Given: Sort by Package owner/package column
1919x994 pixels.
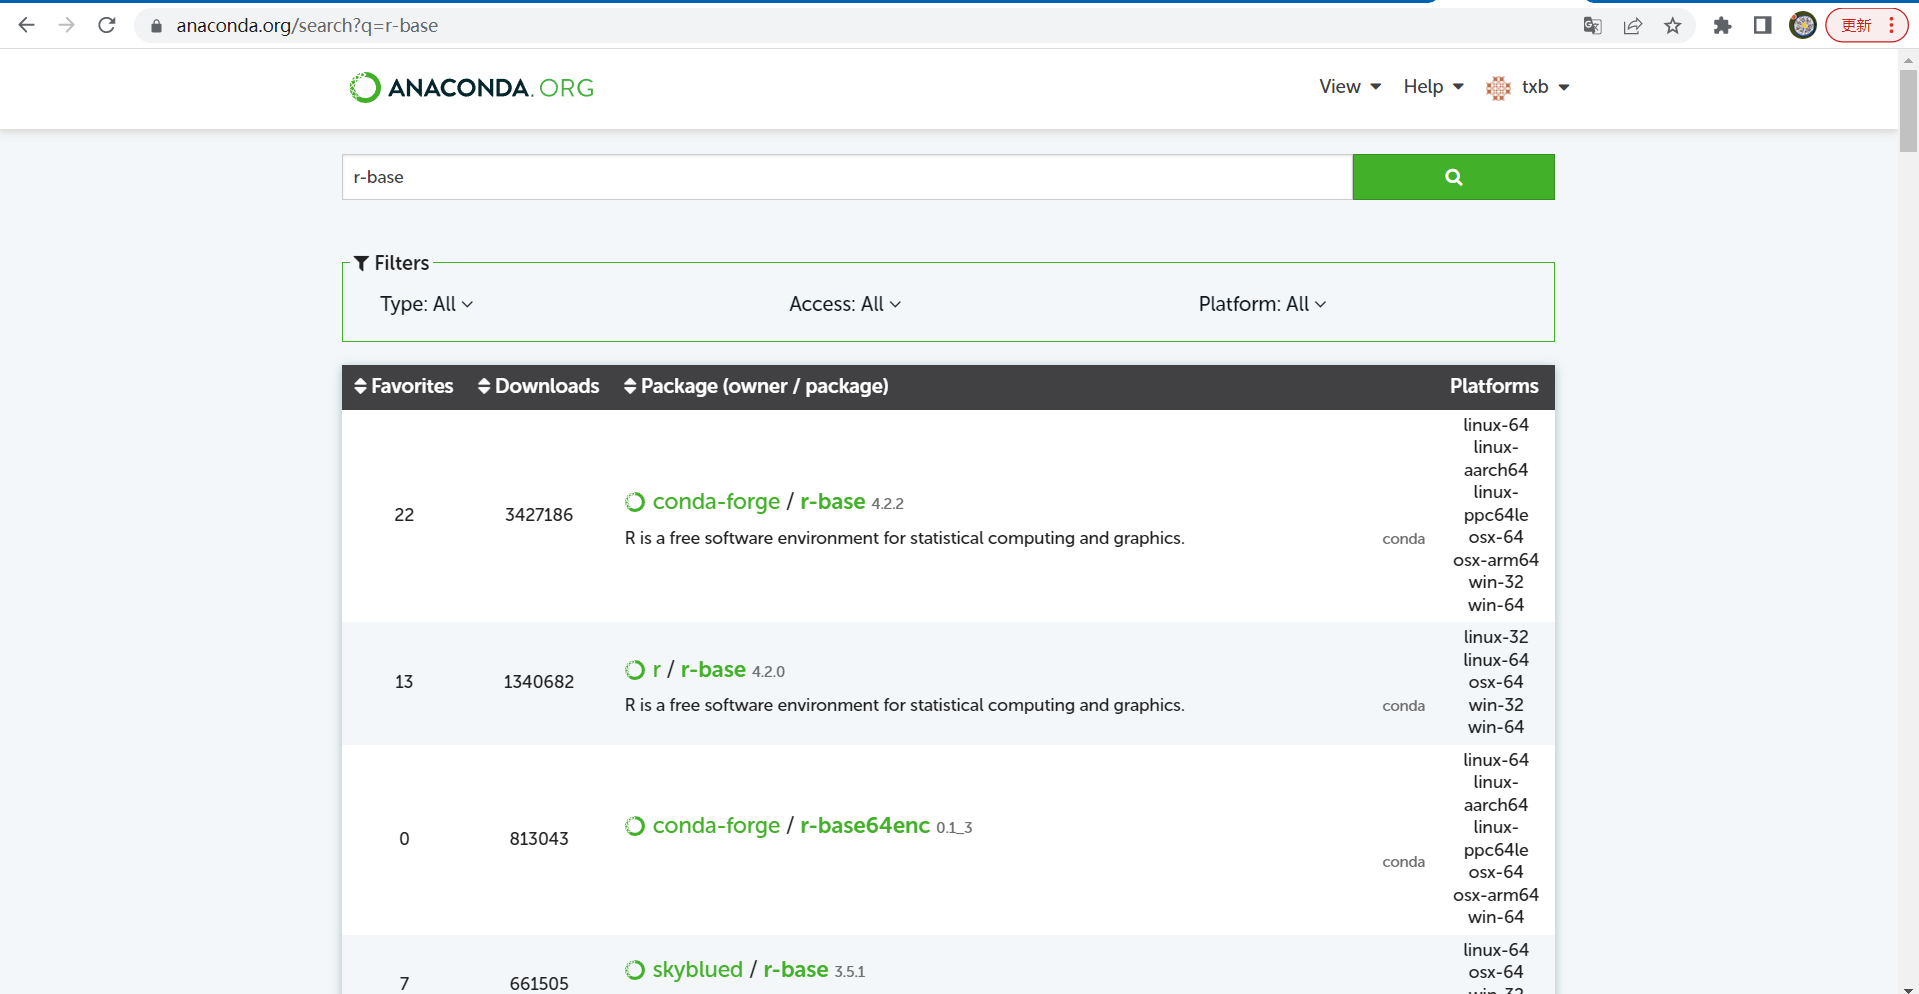Looking at the screenshot, I should coord(756,386).
